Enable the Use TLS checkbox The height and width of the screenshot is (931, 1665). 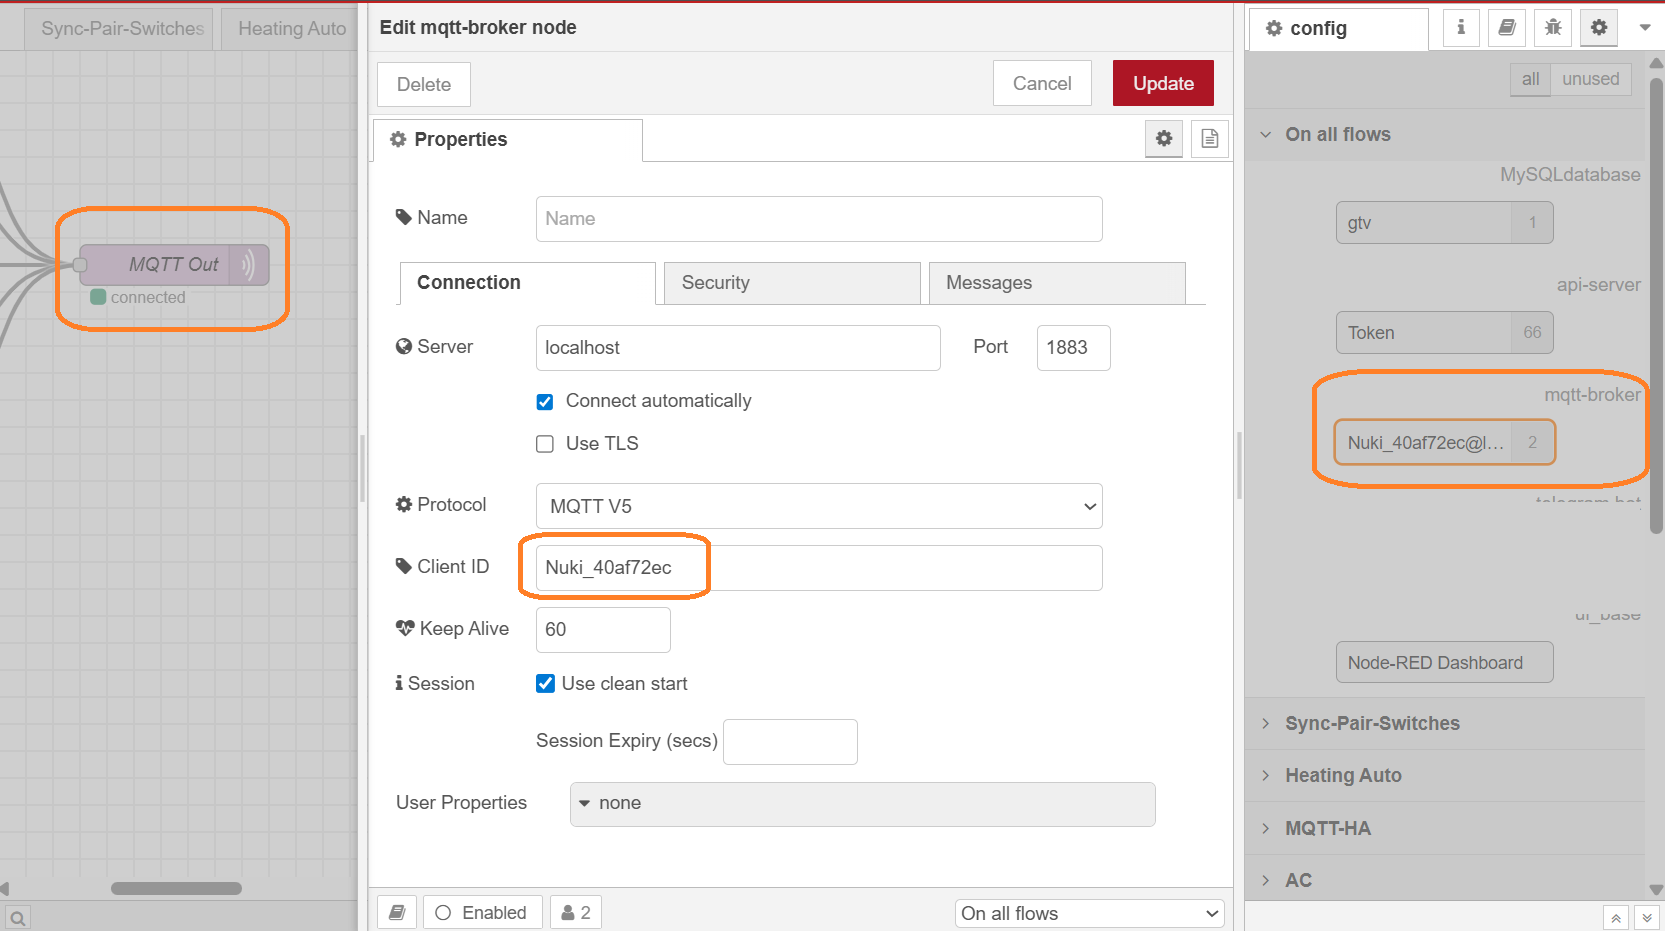pyautogui.click(x=545, y=444)
